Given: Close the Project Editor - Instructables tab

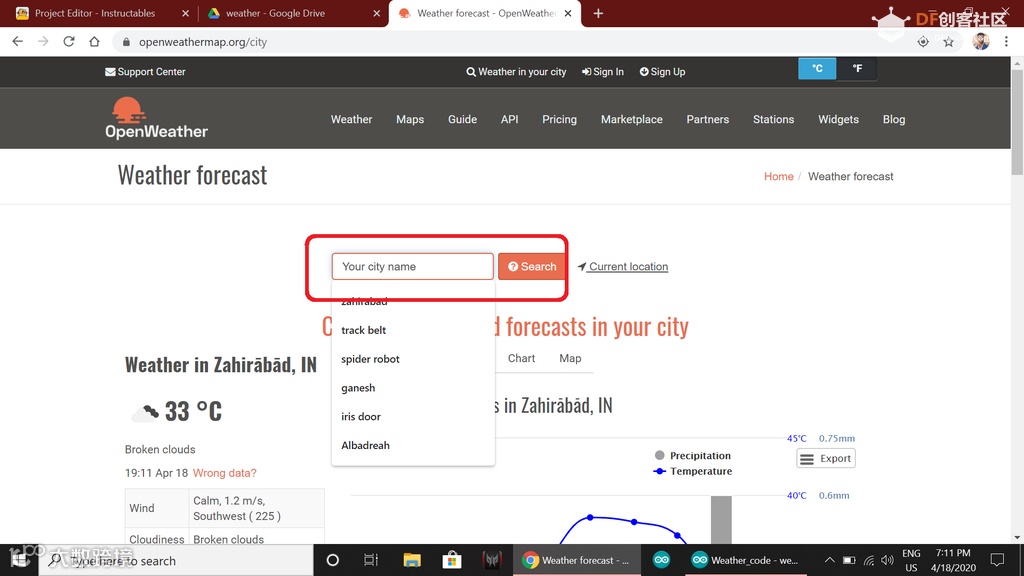Looking at the screenshot, I should (x=185, y=13).
